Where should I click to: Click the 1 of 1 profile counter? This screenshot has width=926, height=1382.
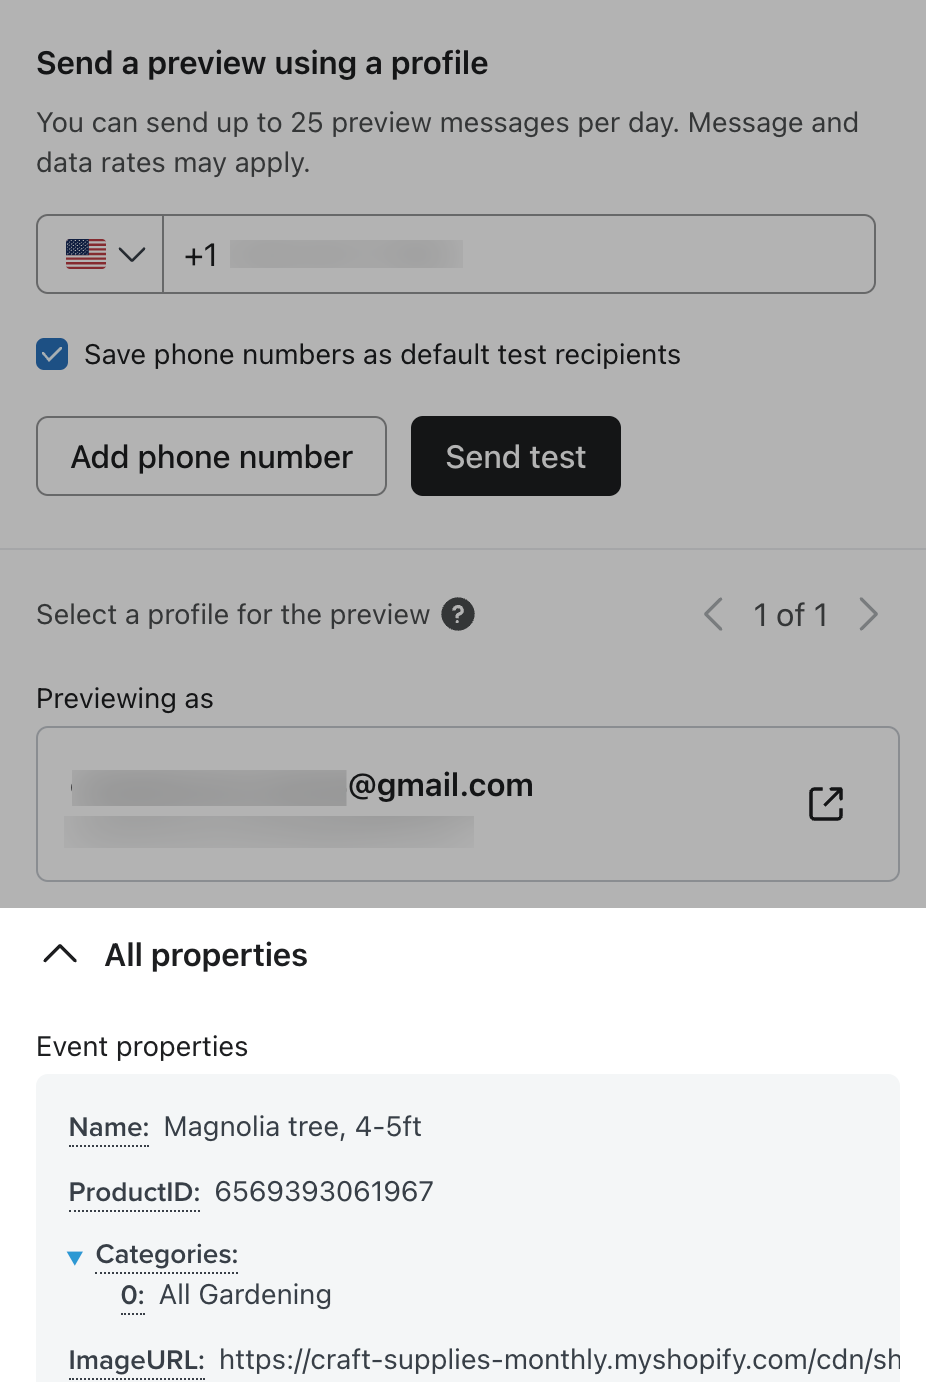coord(790,614)
